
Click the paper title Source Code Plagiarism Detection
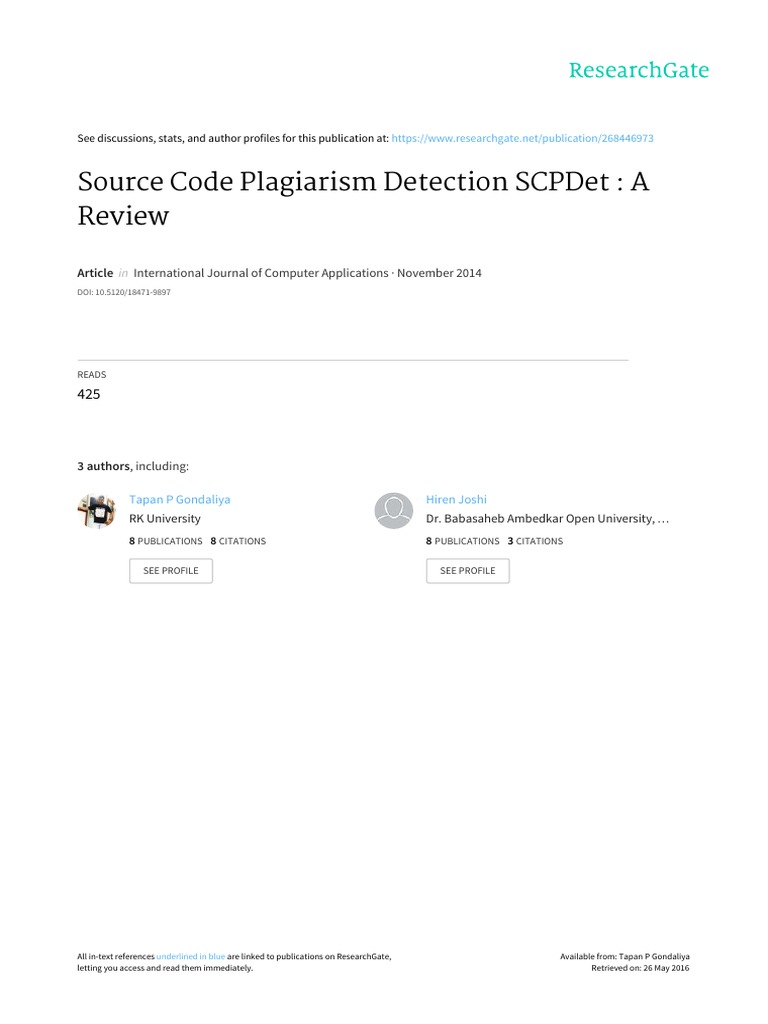363,199
